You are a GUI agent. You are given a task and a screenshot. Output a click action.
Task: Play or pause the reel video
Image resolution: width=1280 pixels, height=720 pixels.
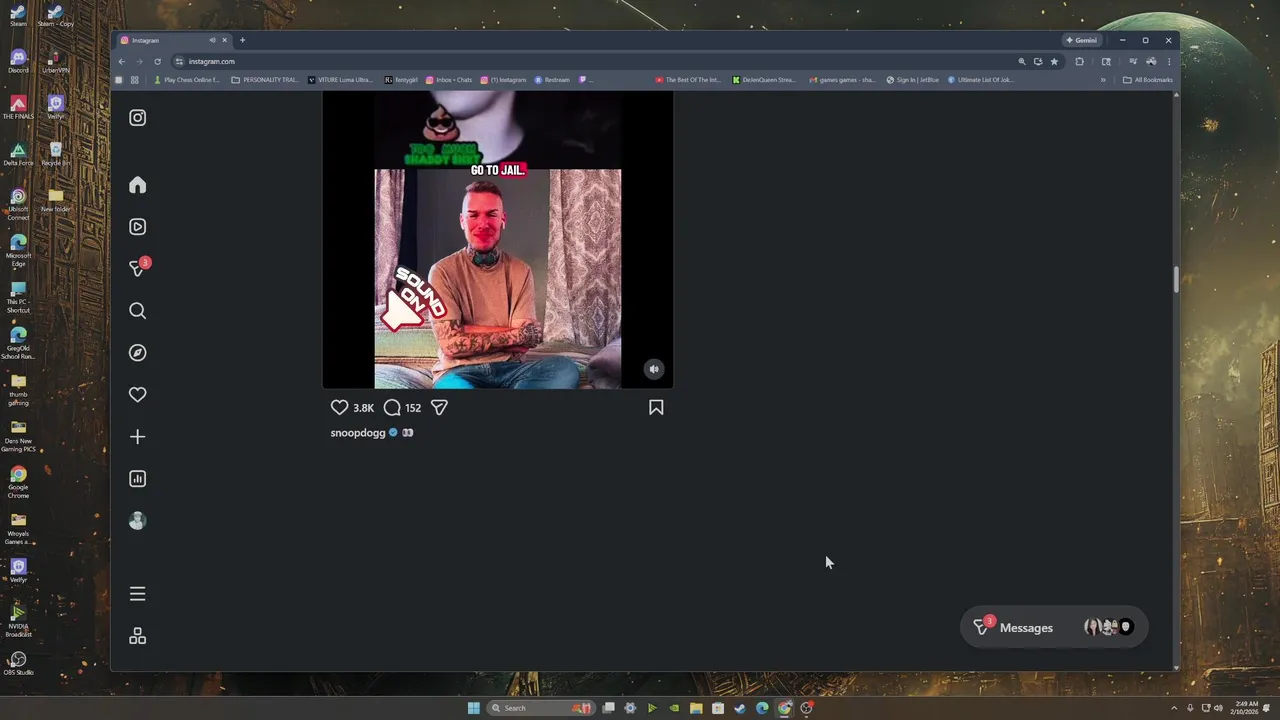[x=498, y=240]
